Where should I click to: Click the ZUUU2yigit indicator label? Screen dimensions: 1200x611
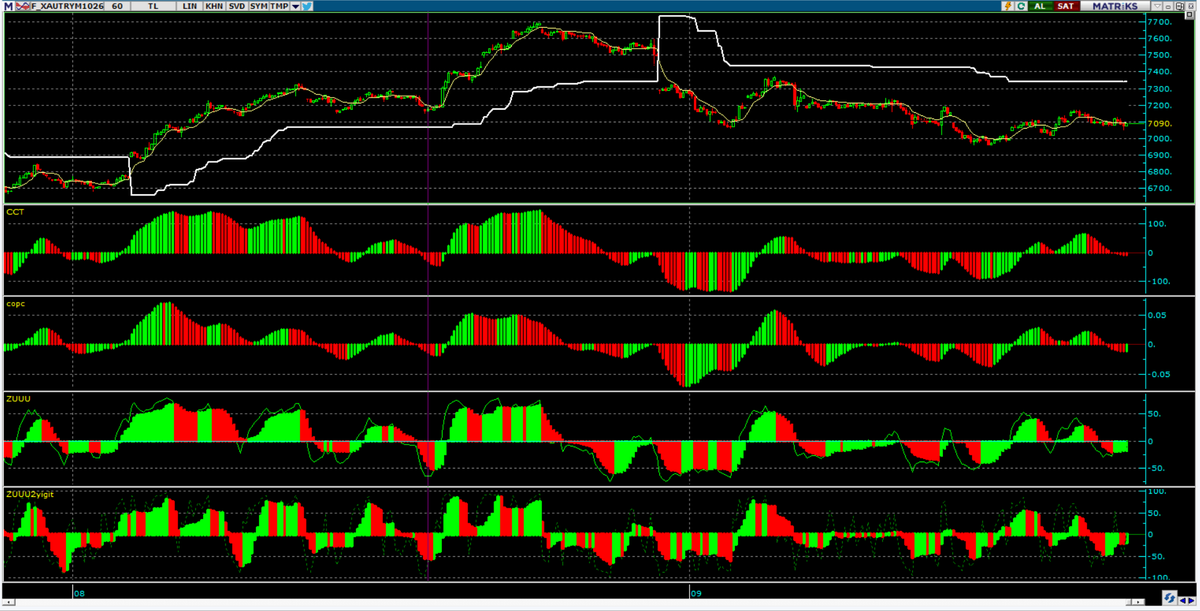pos(30,494)
